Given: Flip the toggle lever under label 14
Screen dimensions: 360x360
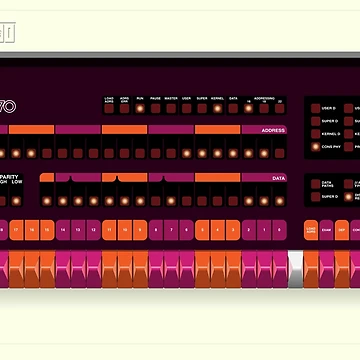Looking at the screenshot, I should click(x=63, y=269).
